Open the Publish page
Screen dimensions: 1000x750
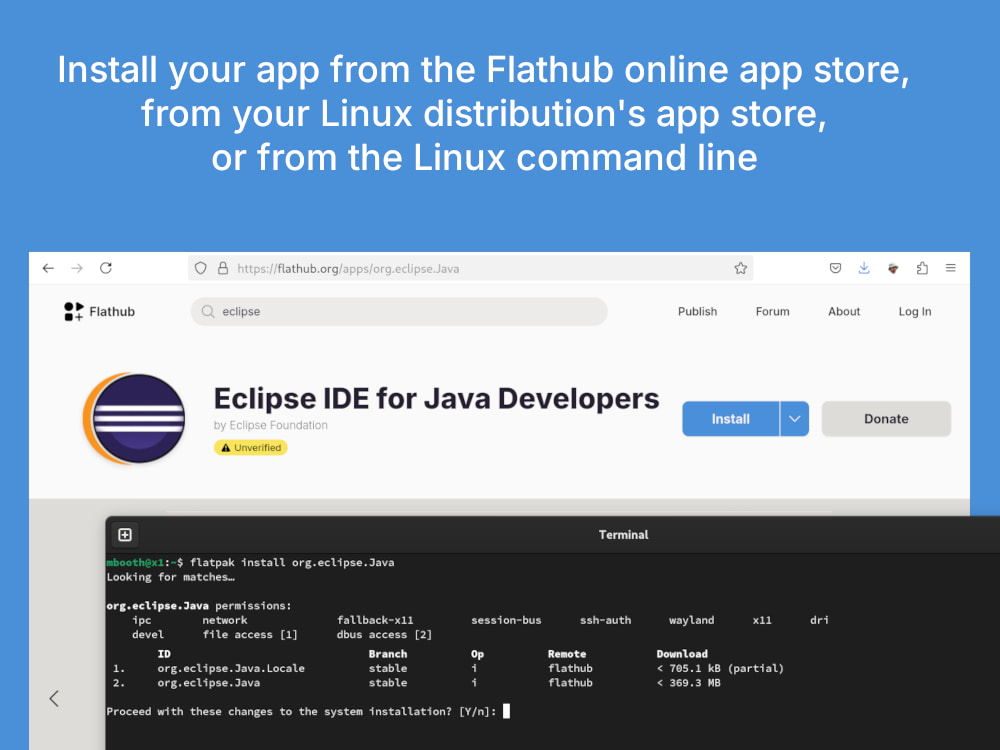click(697, 312)
